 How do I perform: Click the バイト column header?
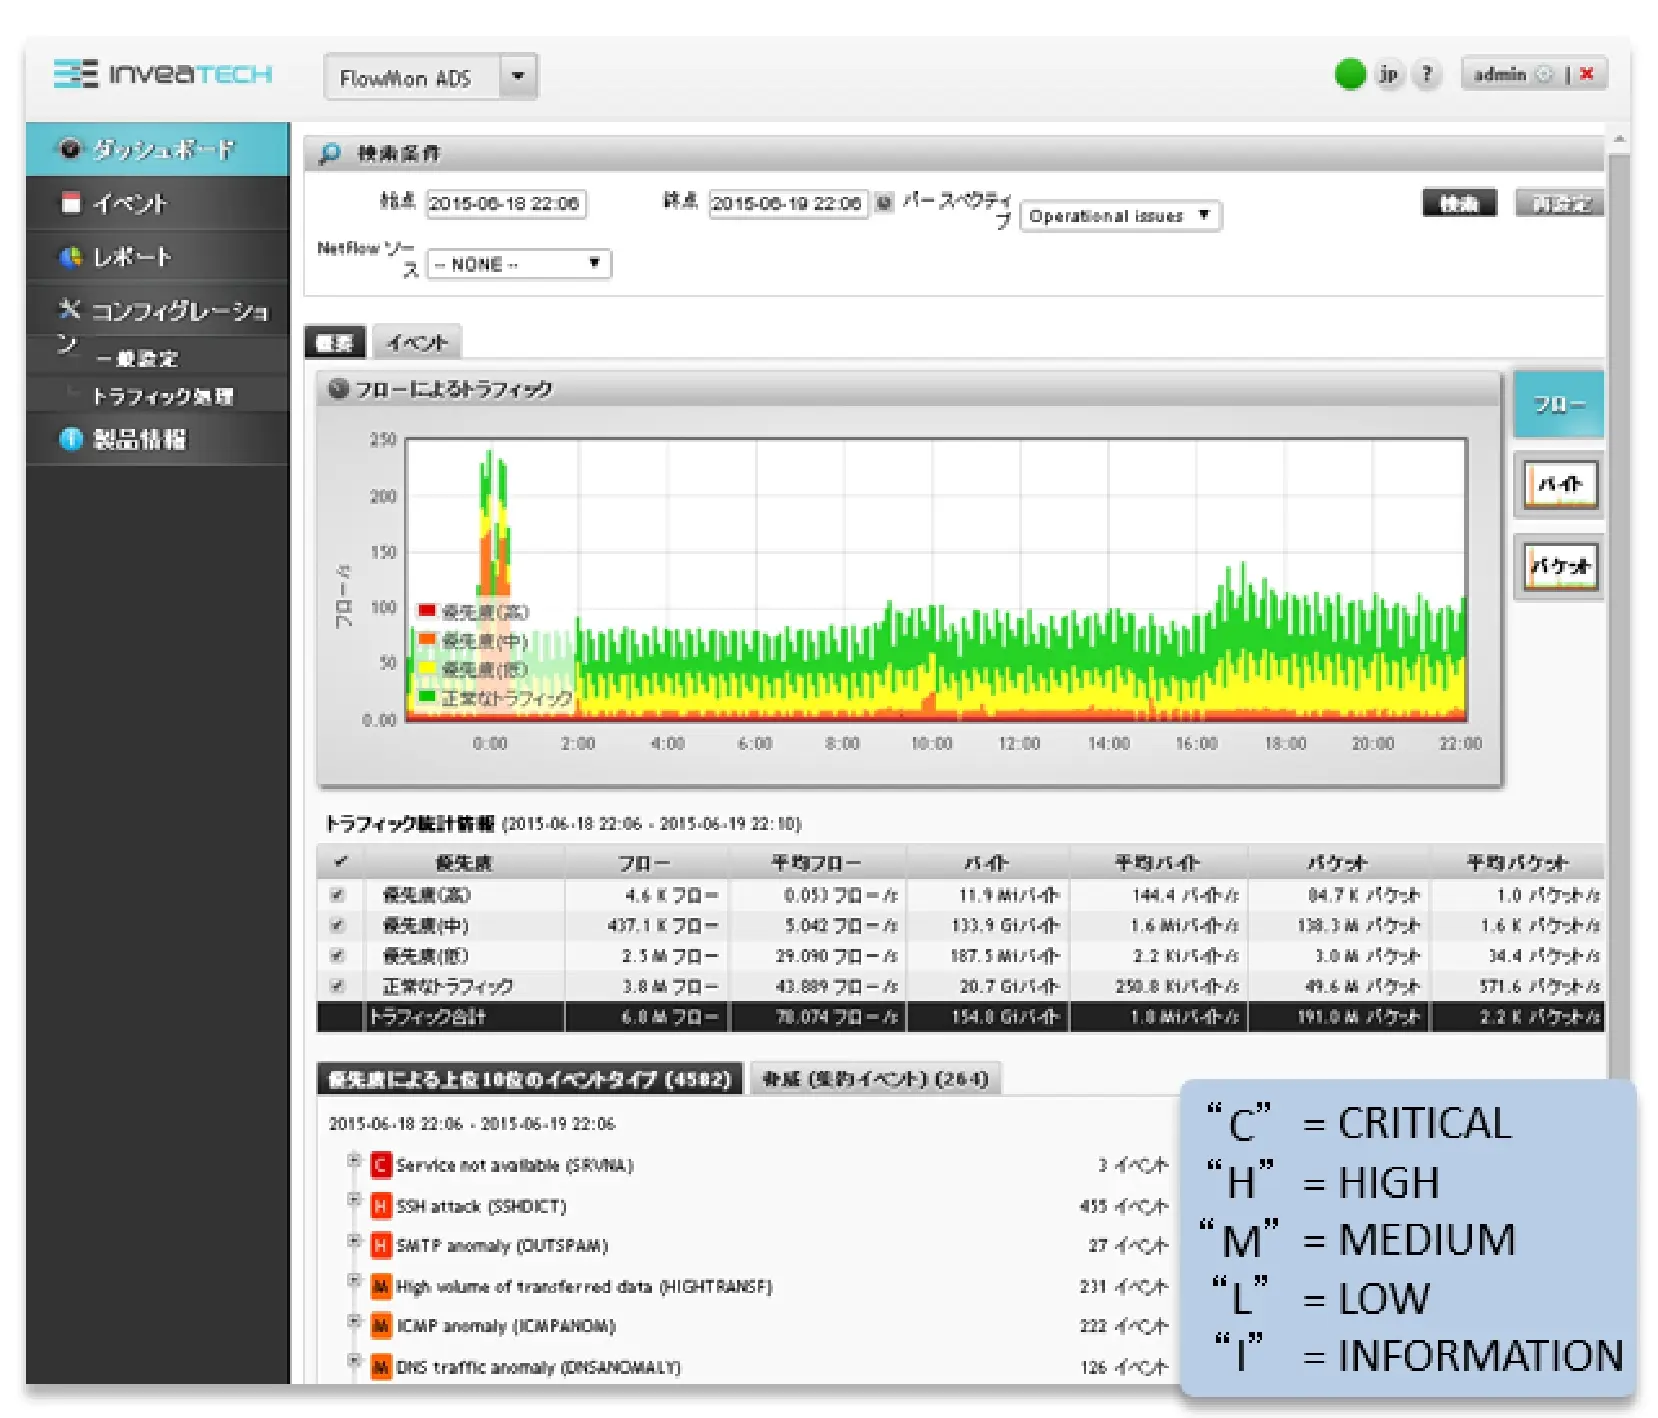coord(987,862)
